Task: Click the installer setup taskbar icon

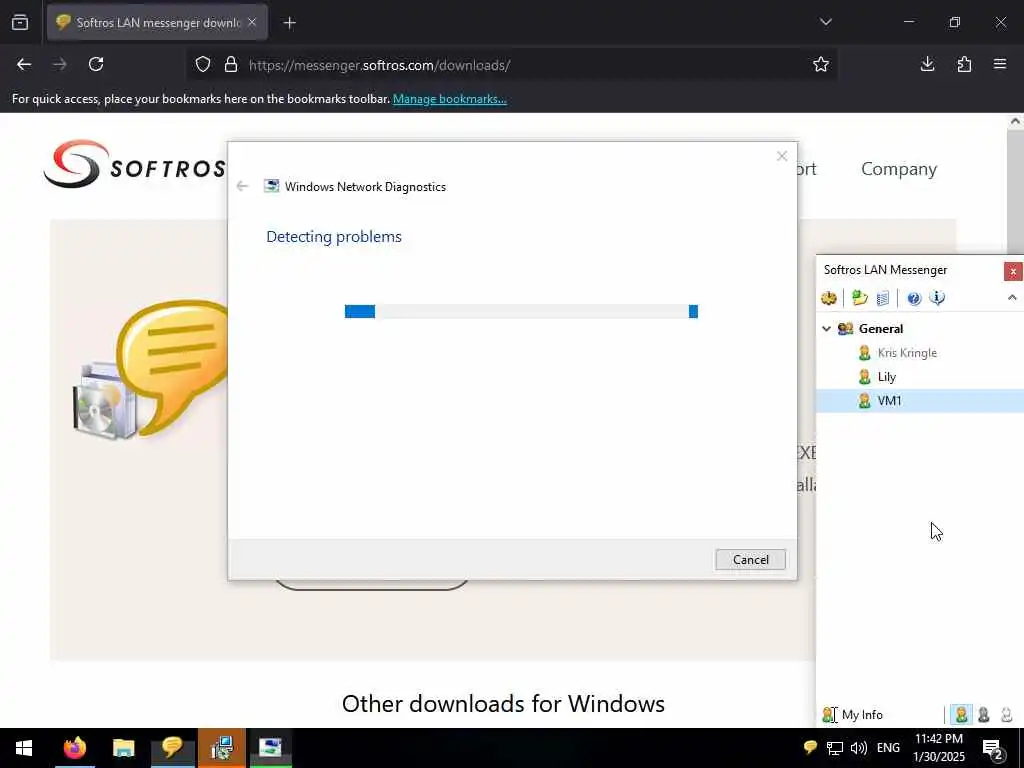Action: 222,748
